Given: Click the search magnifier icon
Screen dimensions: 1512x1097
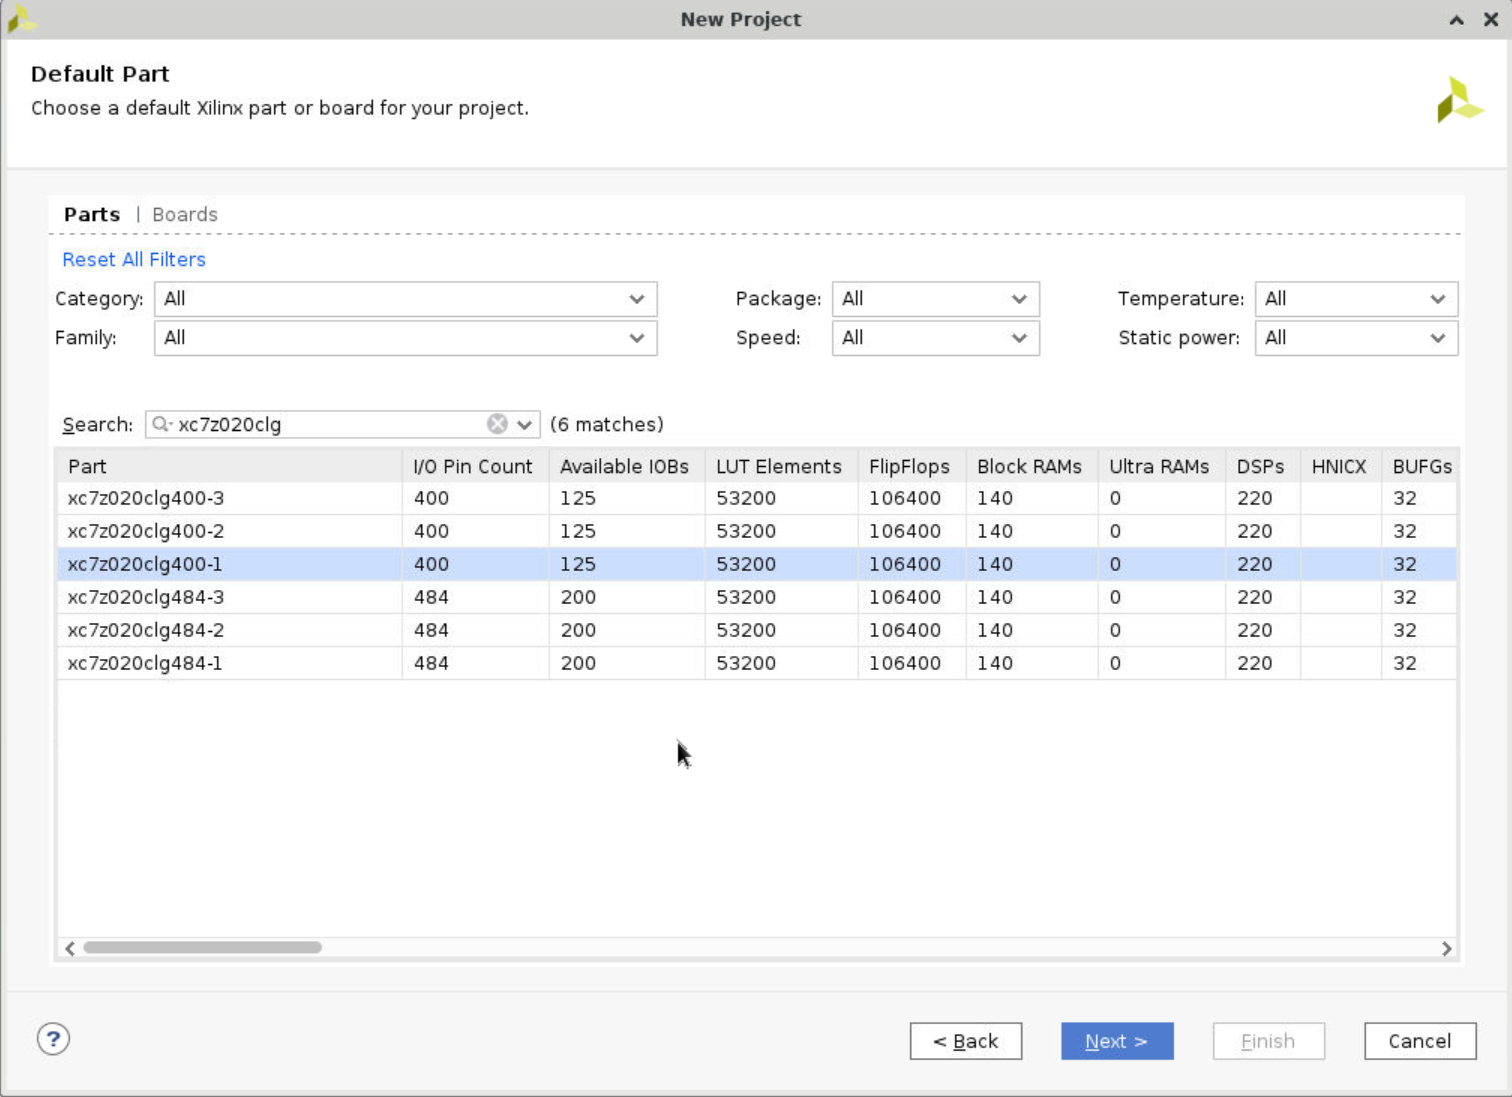Looking at the screenshot, I should click(x=161, y=424).
